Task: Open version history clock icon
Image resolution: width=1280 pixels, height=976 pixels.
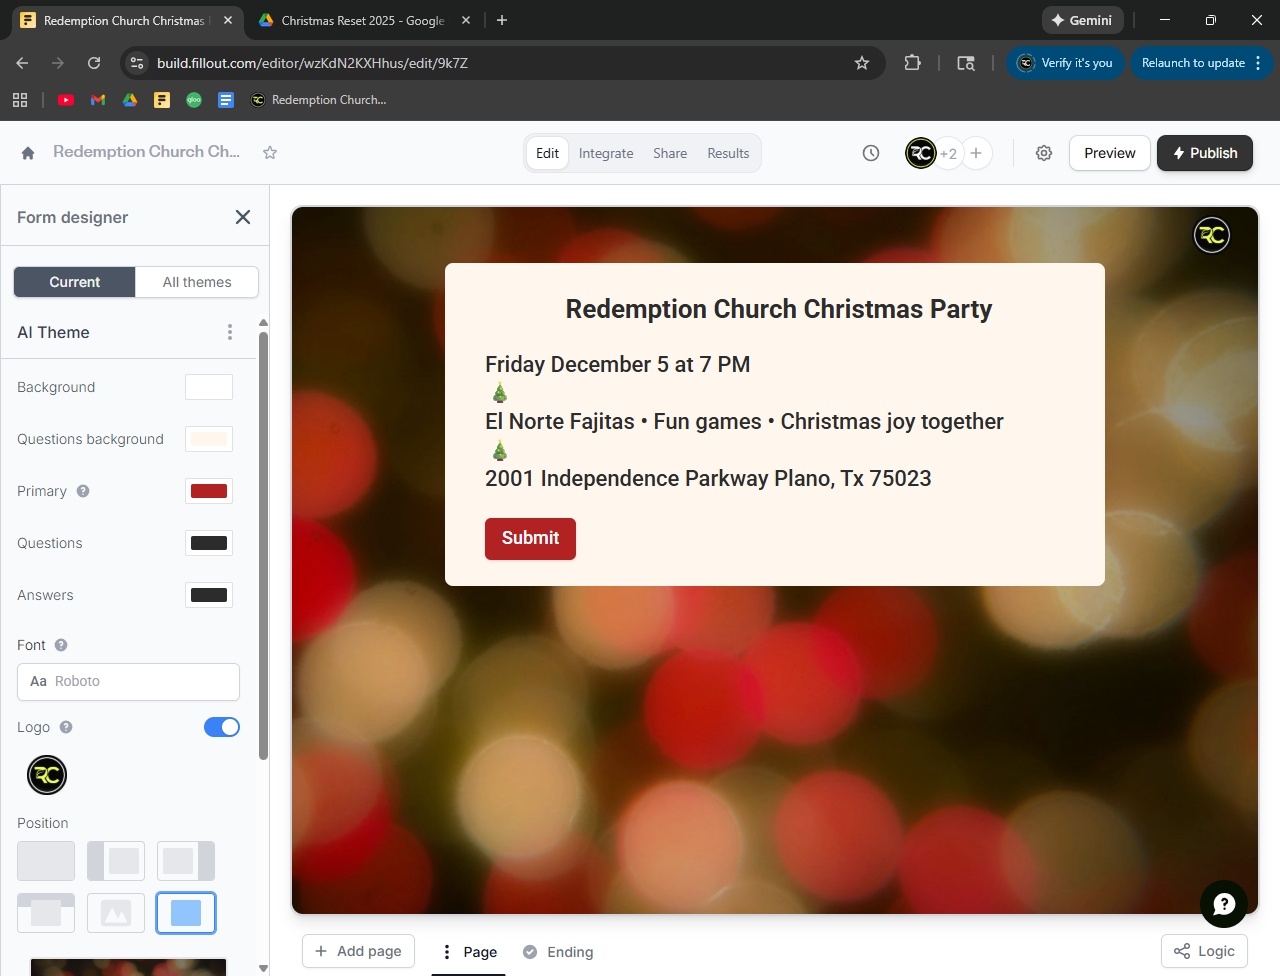Action: coord(871,153)
